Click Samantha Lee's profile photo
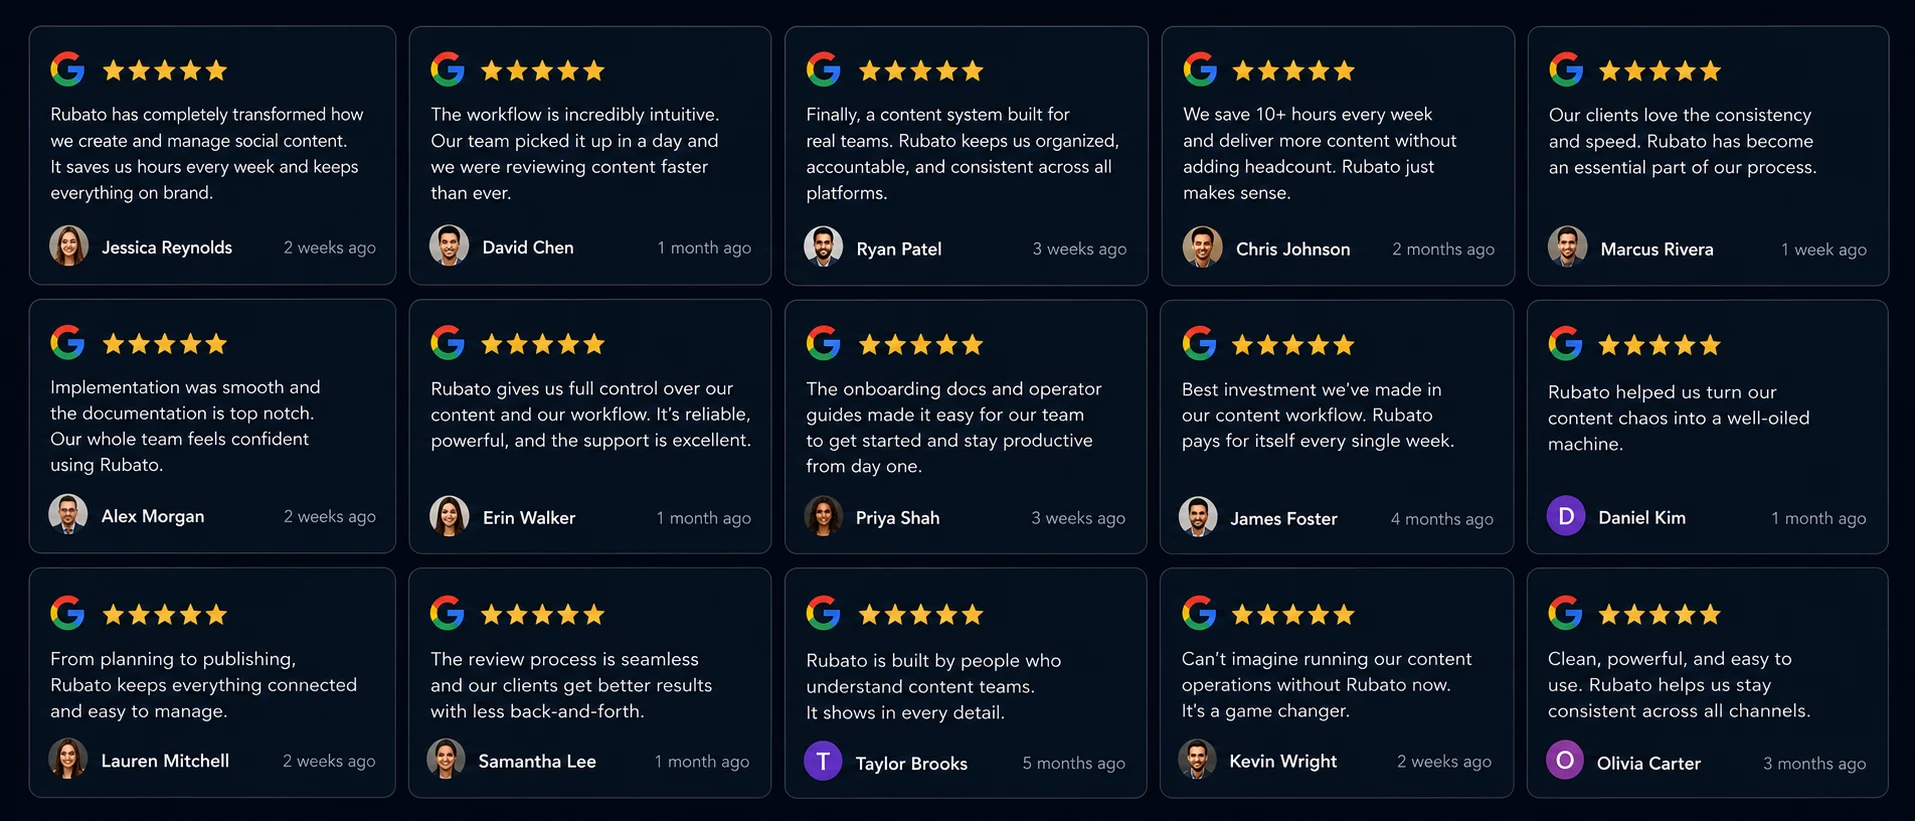This screenshot has width=1915, height=821. 446,759
